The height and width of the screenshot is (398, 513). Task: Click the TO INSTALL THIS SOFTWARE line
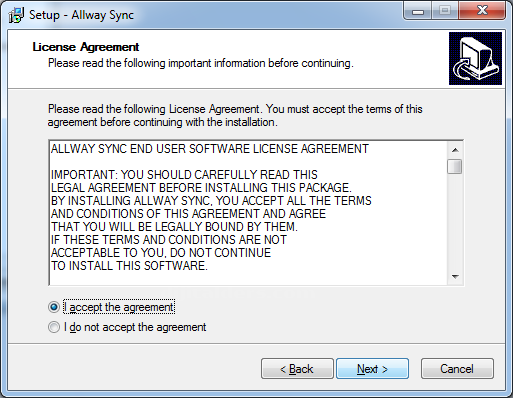[x=129, y=266]
